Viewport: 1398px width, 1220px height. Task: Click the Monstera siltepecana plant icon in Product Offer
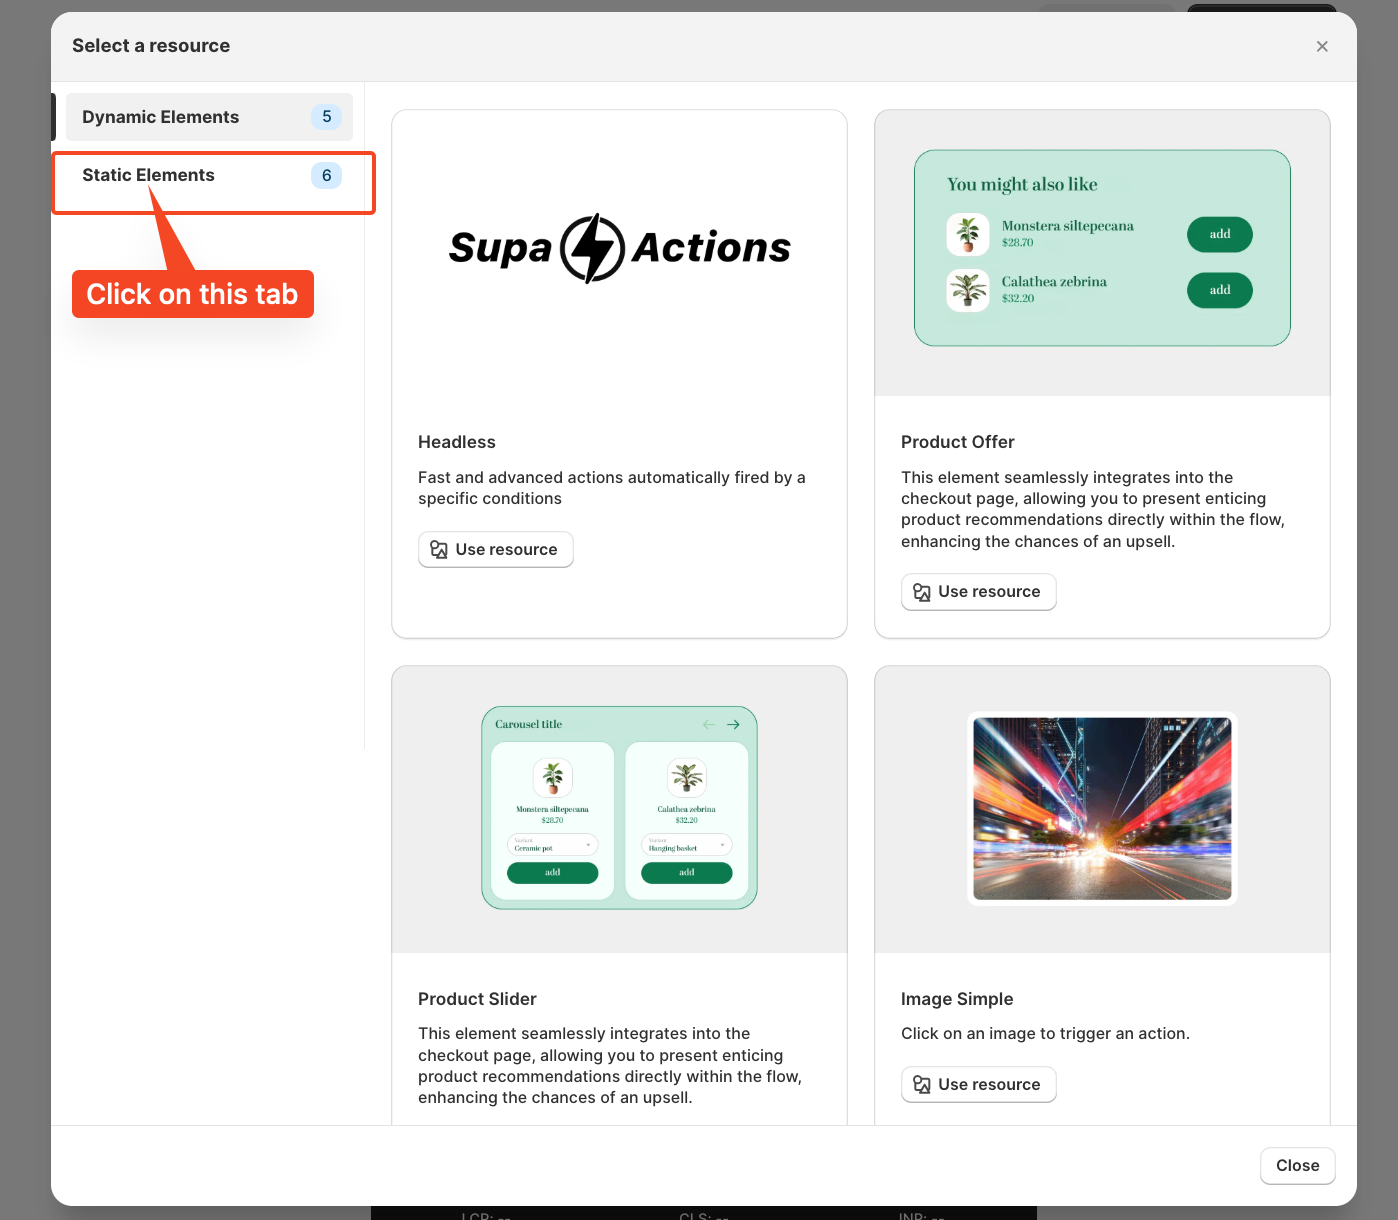click(968, 234)
